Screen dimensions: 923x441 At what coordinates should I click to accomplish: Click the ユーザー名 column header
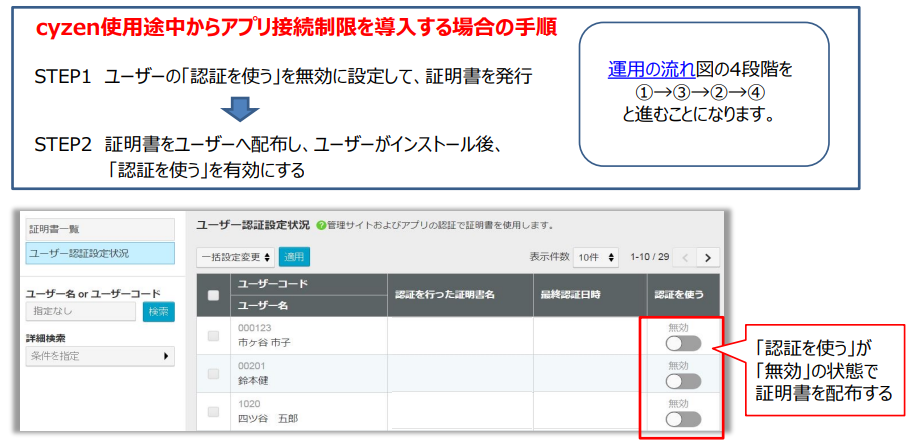(309, 306)
